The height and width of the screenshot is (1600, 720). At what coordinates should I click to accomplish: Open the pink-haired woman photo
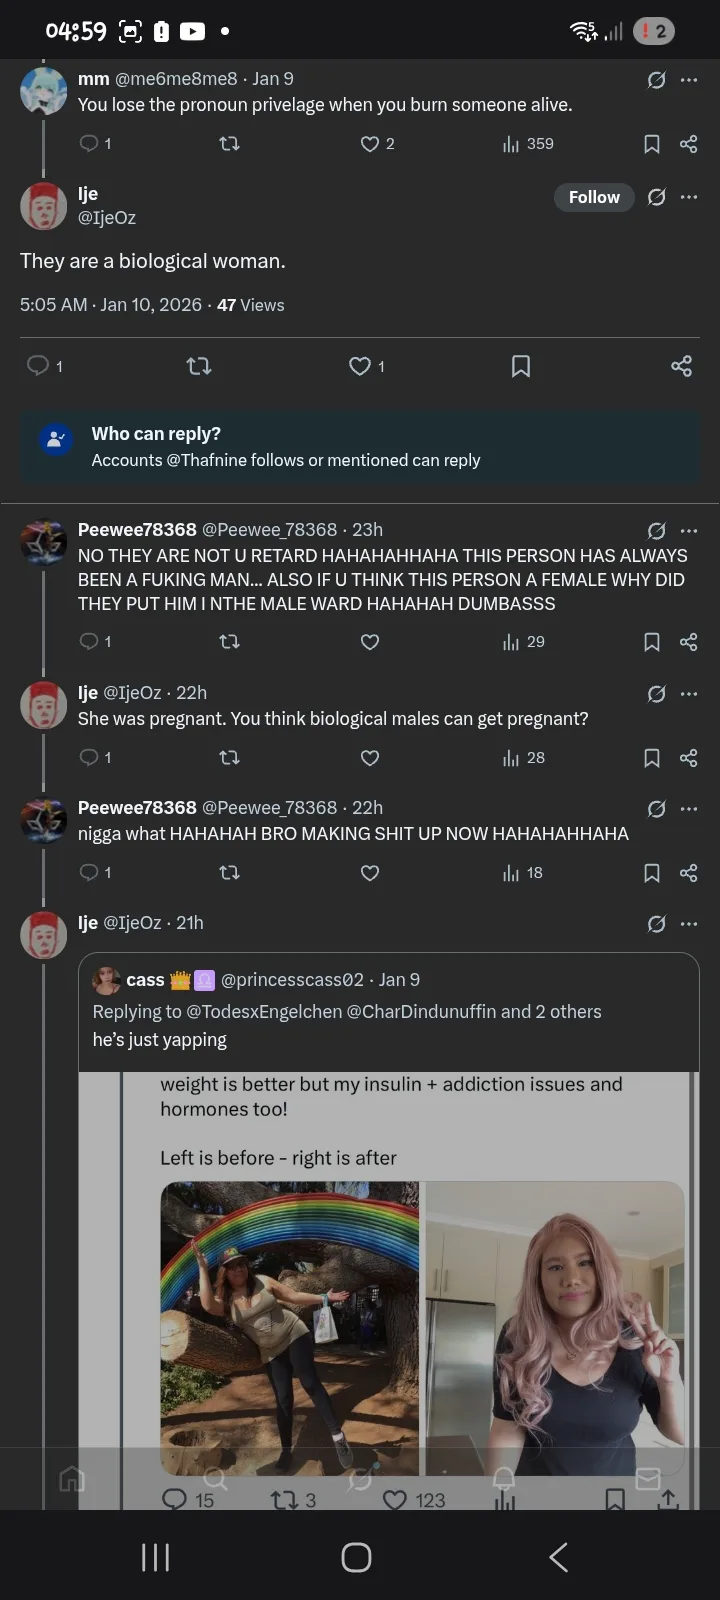(555, 1328)
